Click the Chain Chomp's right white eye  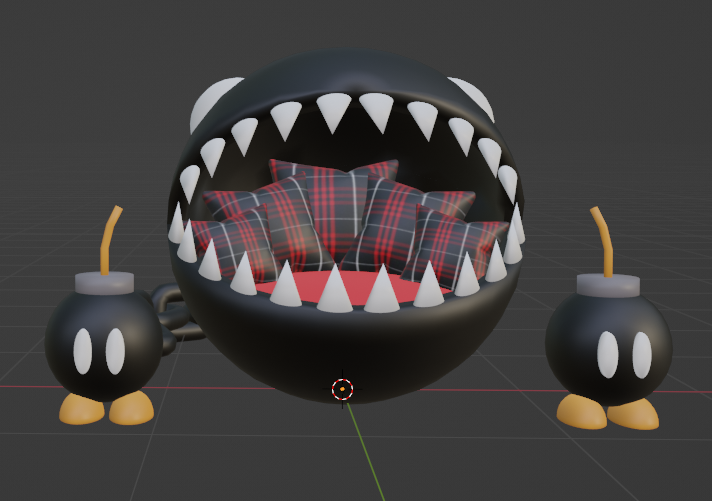point(475,98)
